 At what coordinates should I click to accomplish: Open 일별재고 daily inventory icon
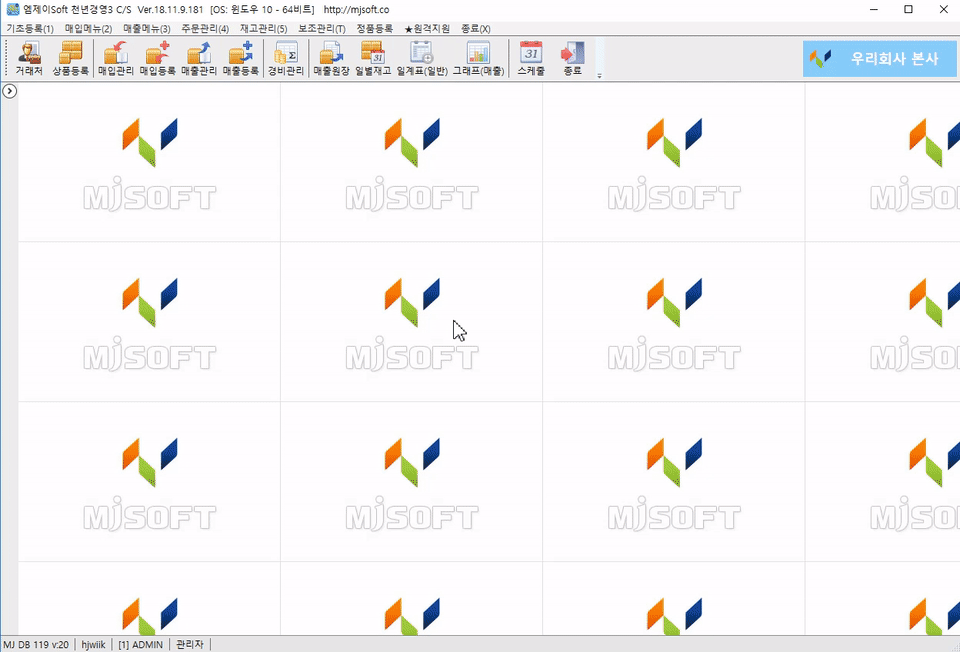[x=373, y=59]
